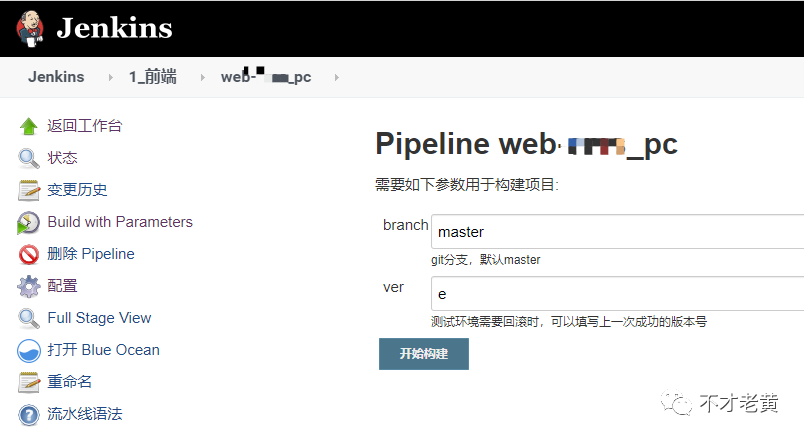The image size is (804, 438).
Task: Click the ver parameter label
Action: pos(393,287)
